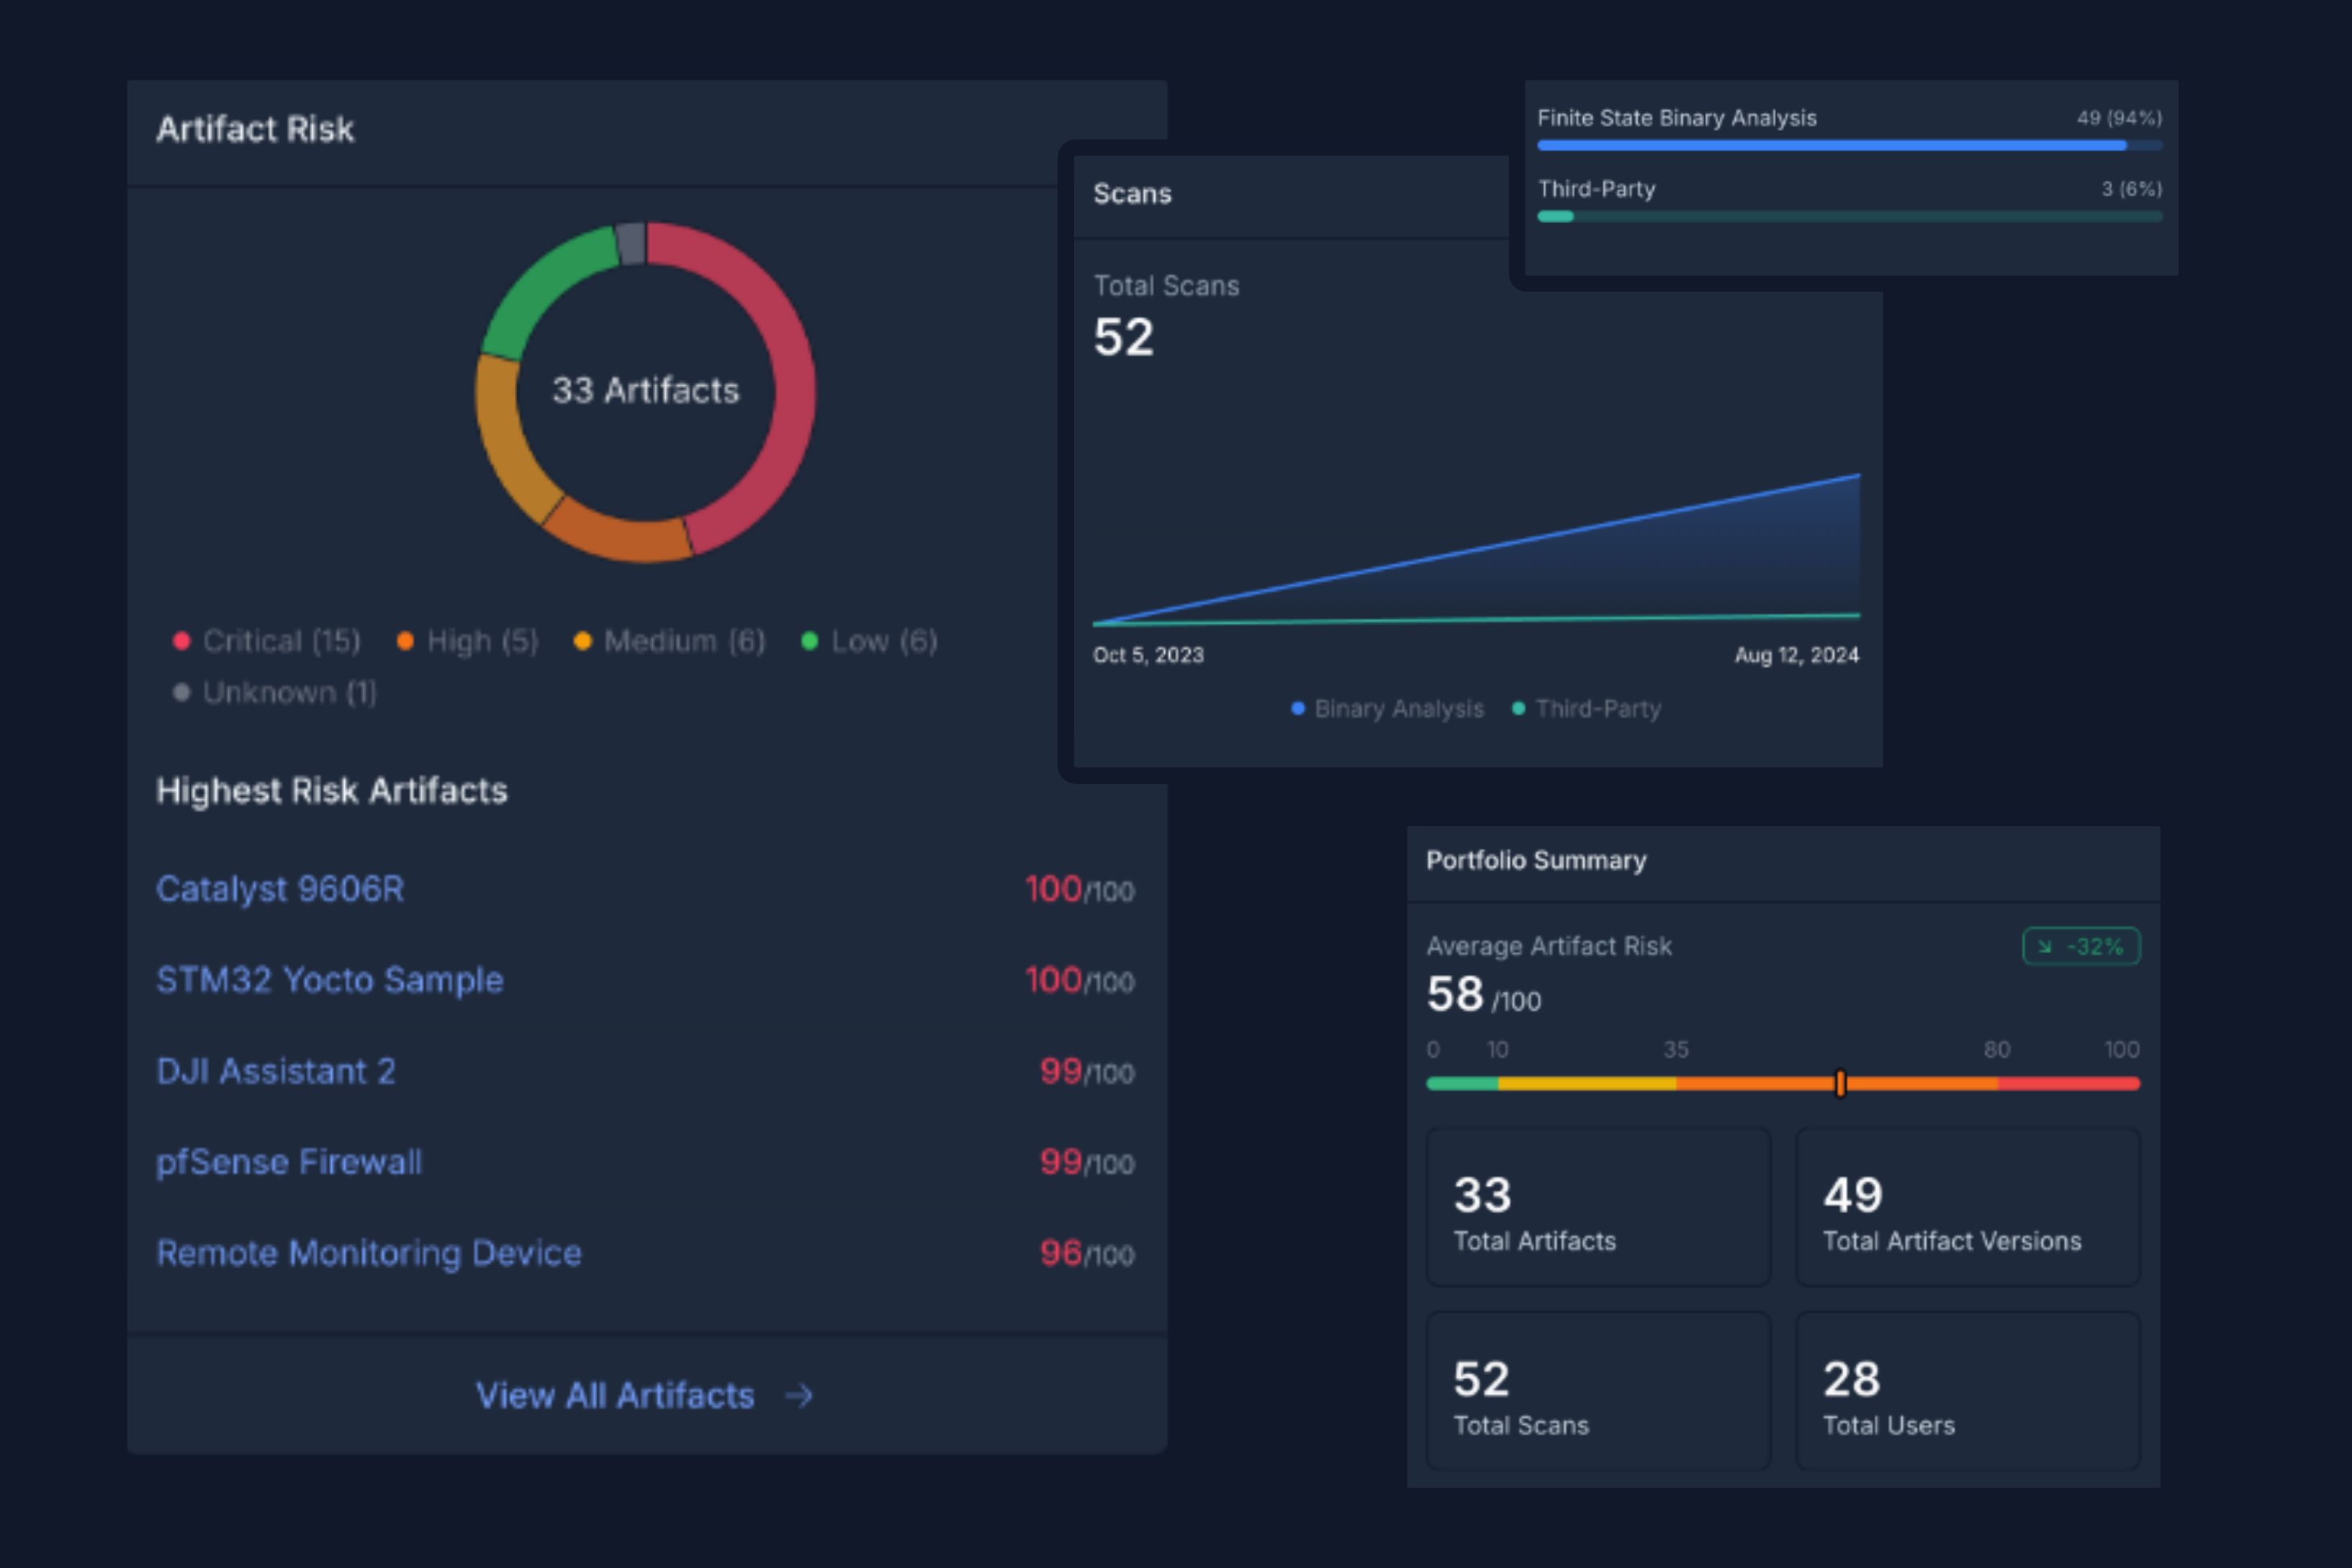The height and width of the screenshot is (1568, 2352).
Task: Open DJI Assistant 2 artifact link
Action: pos(276,1071)
